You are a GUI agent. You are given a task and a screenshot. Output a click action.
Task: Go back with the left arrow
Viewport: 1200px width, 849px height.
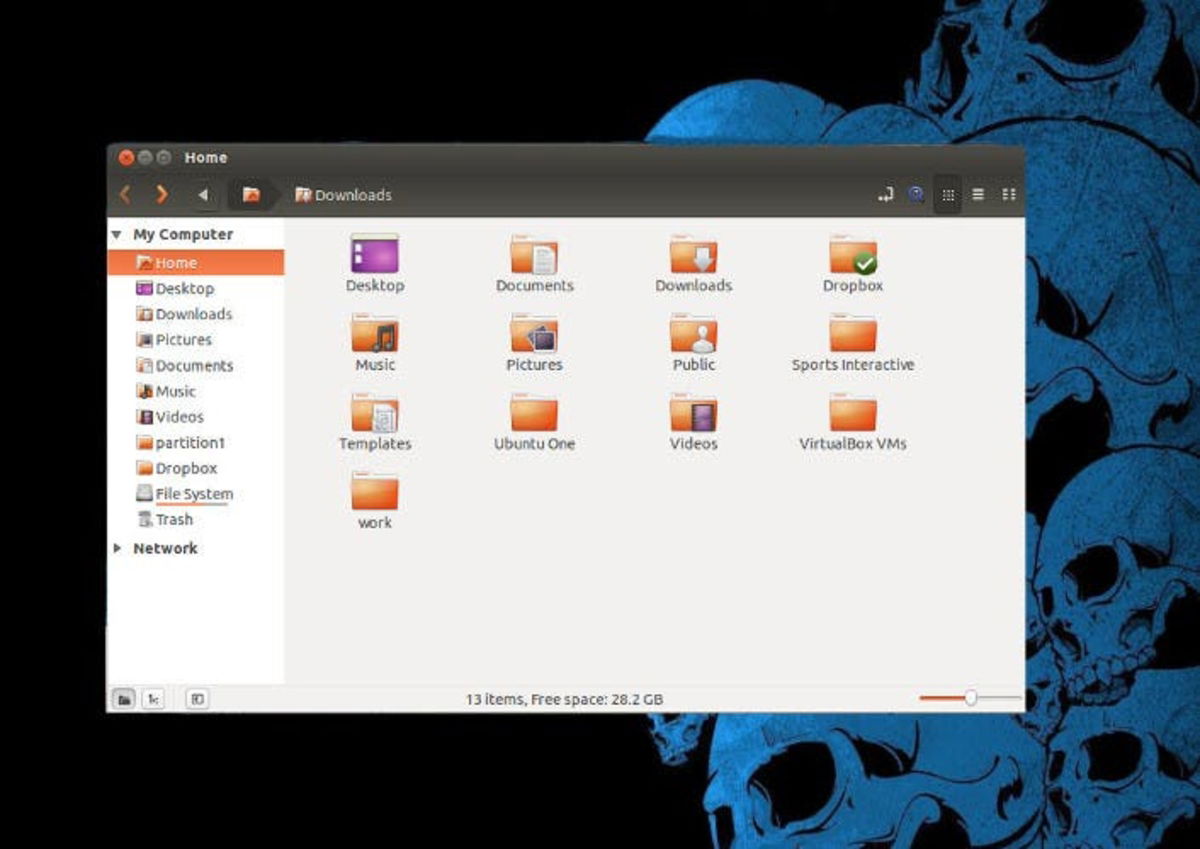125,195
